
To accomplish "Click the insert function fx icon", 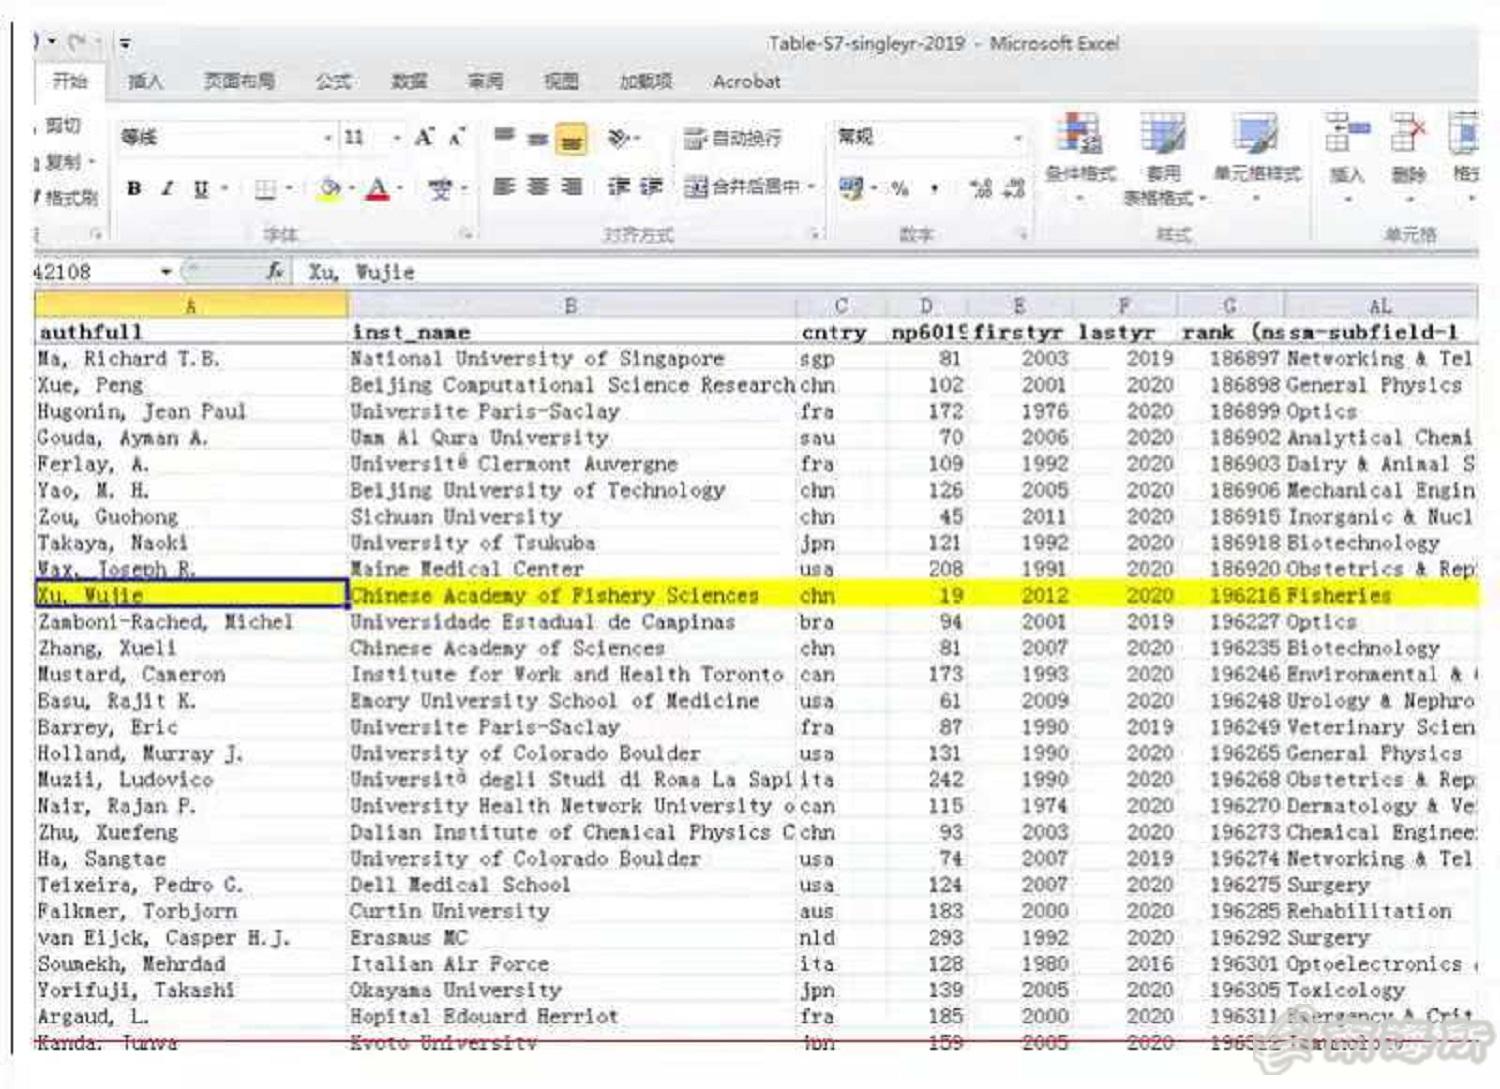I will [x=274, y=271].
